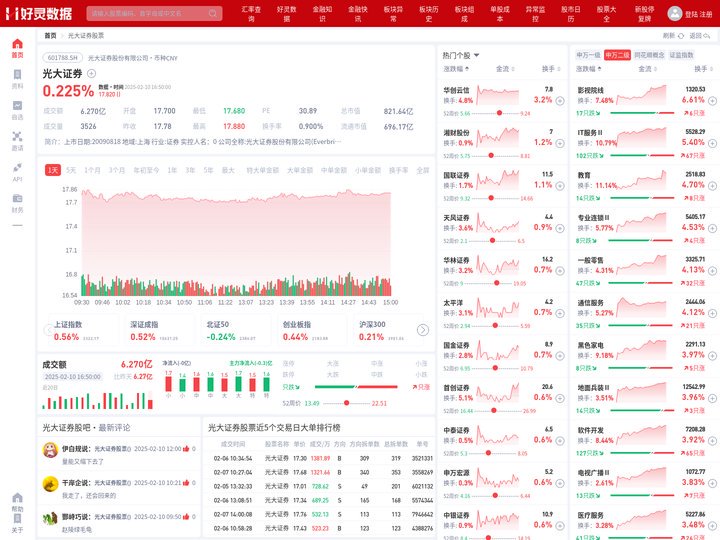Add 天风证券 with its plus icon
Screen dimensions: 720x540
click(560, 228)
